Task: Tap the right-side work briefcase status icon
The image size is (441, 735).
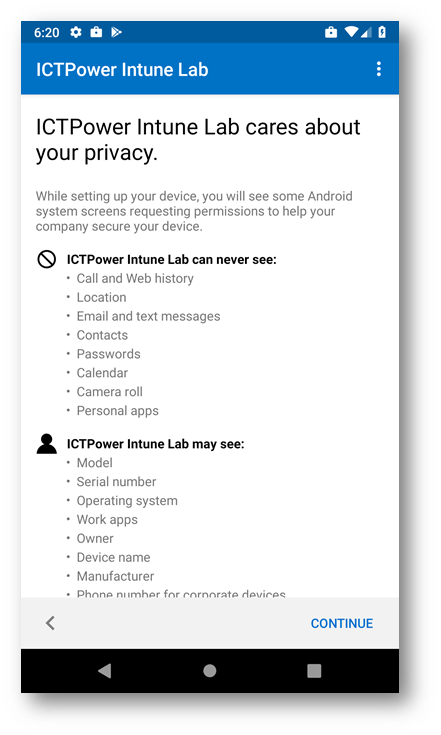Action: coord(331,32)
